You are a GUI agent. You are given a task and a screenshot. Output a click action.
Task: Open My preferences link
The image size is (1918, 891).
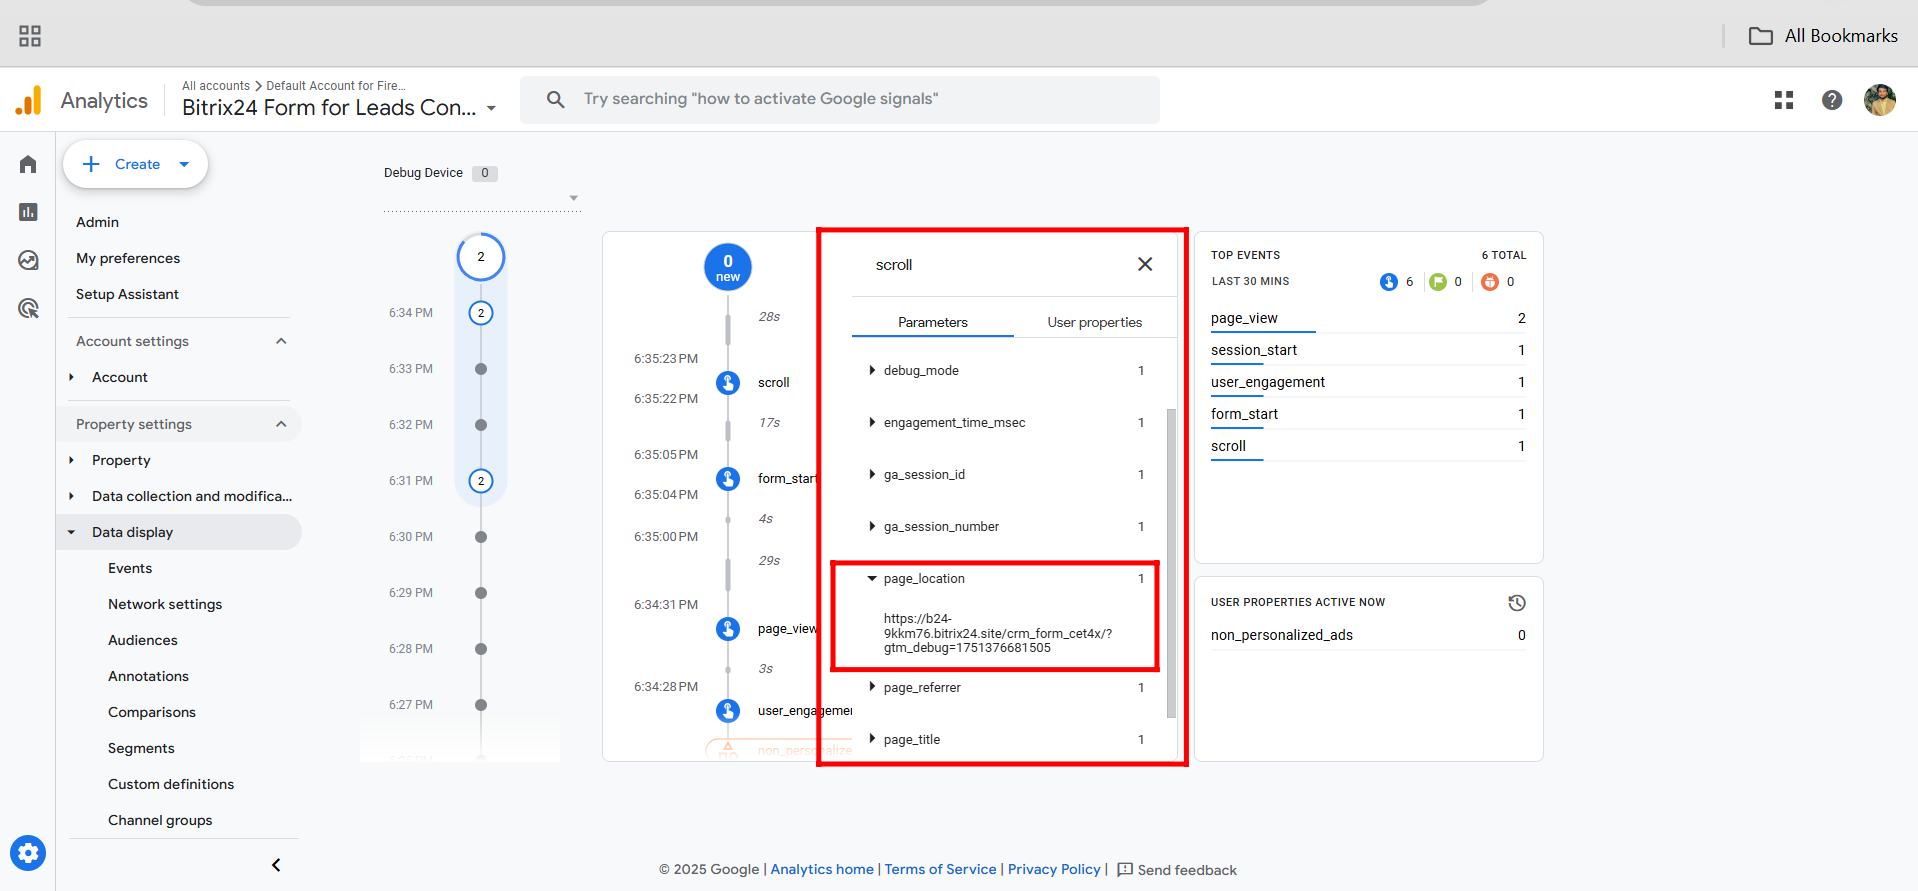[x=128, y=258]
